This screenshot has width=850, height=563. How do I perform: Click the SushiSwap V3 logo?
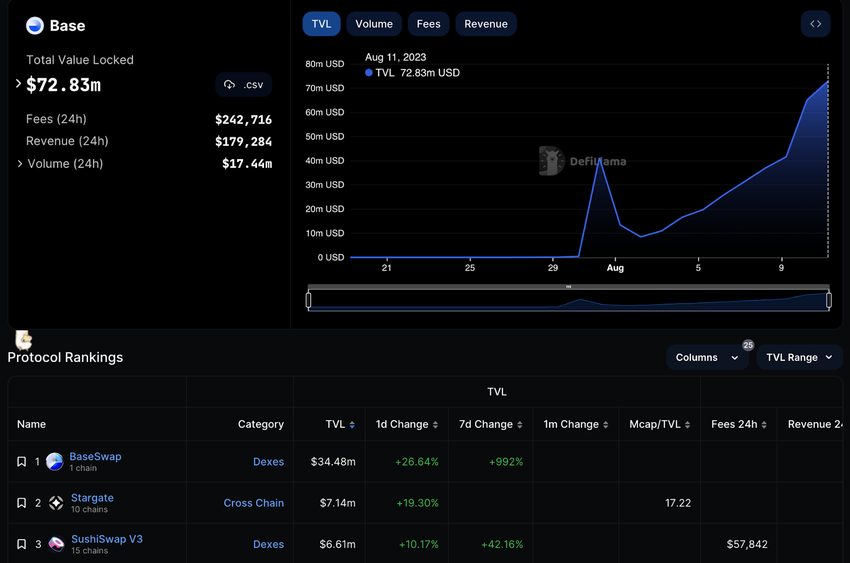pos(56,544)
